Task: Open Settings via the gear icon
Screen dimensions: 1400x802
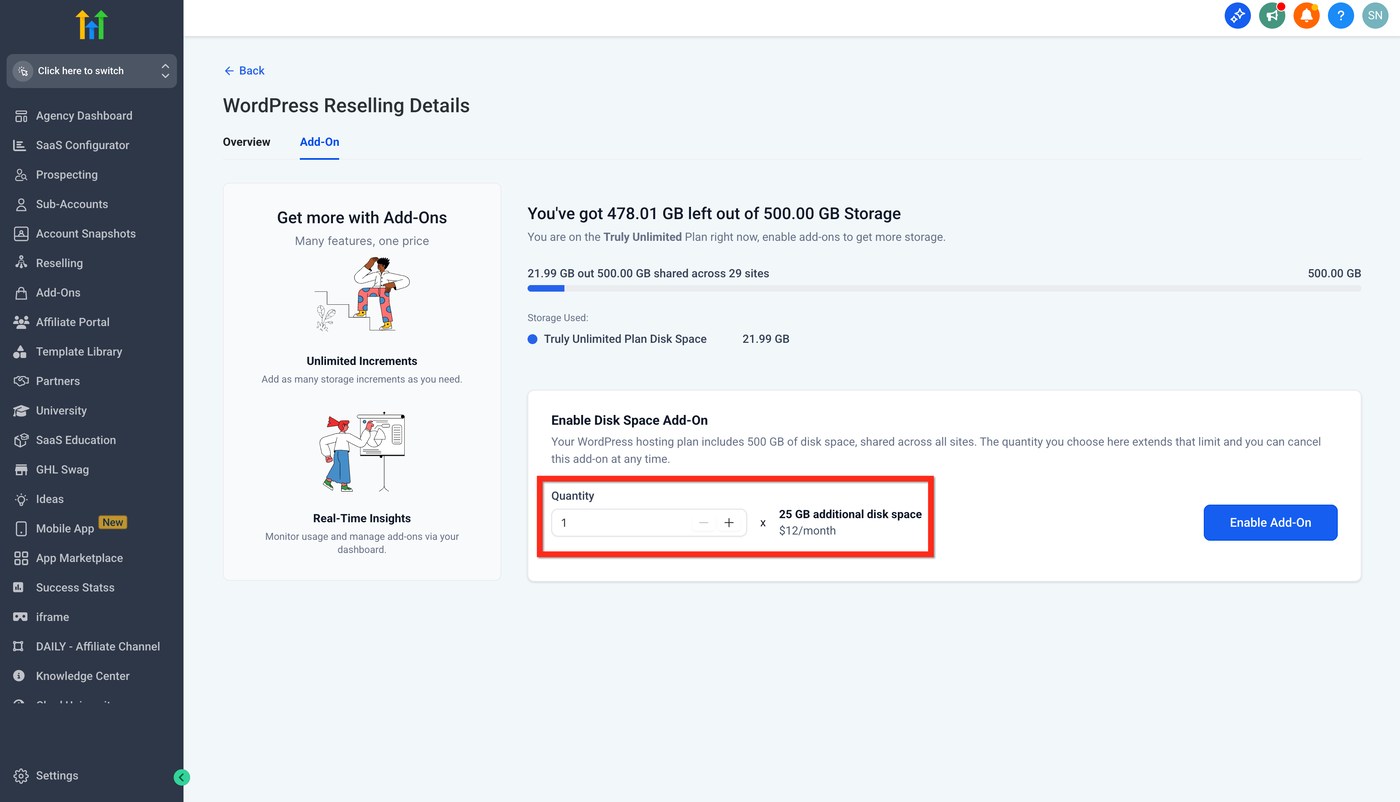Action: point(21,776)
